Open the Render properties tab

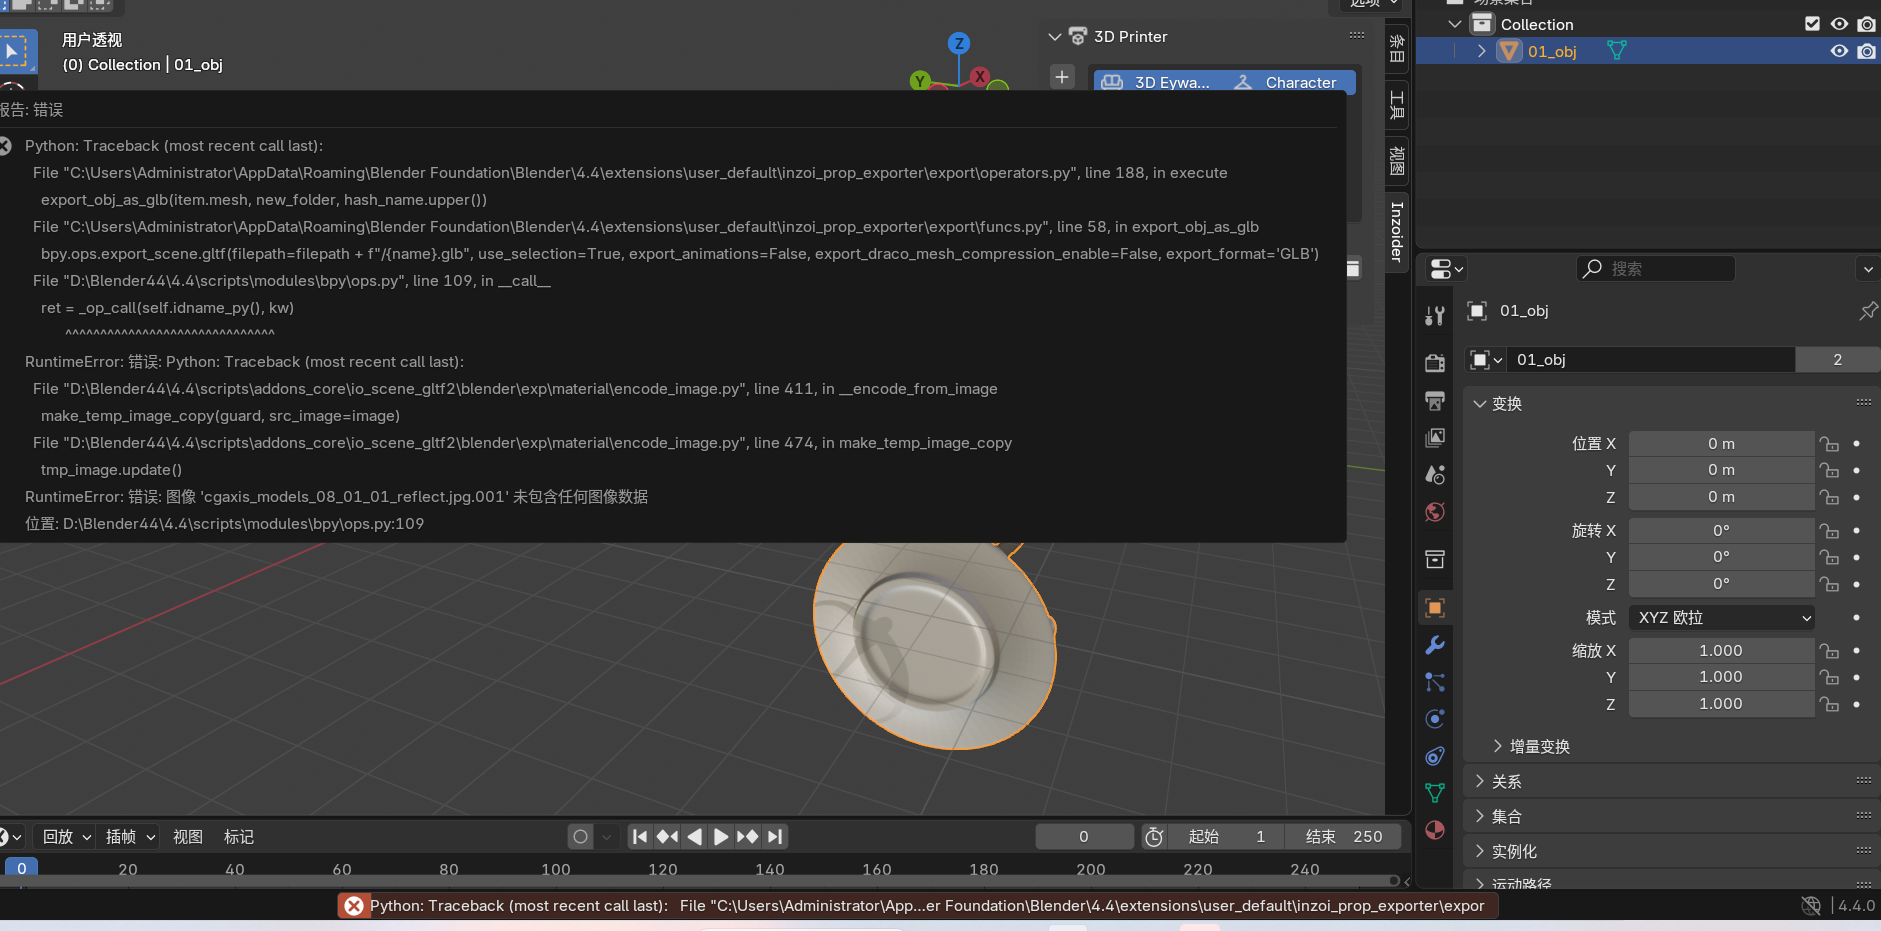pyautogui.click(x=1435, y=362)
